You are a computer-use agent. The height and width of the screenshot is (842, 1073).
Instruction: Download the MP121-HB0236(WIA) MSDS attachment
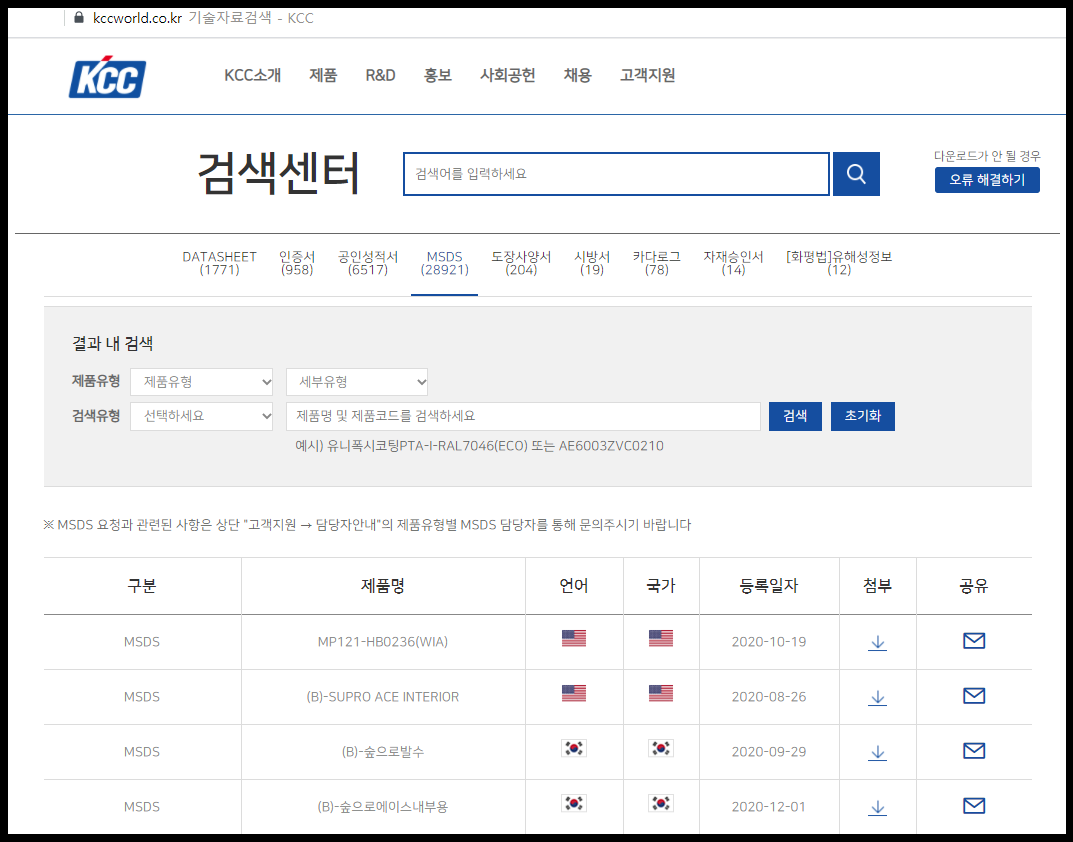[877, 642]
